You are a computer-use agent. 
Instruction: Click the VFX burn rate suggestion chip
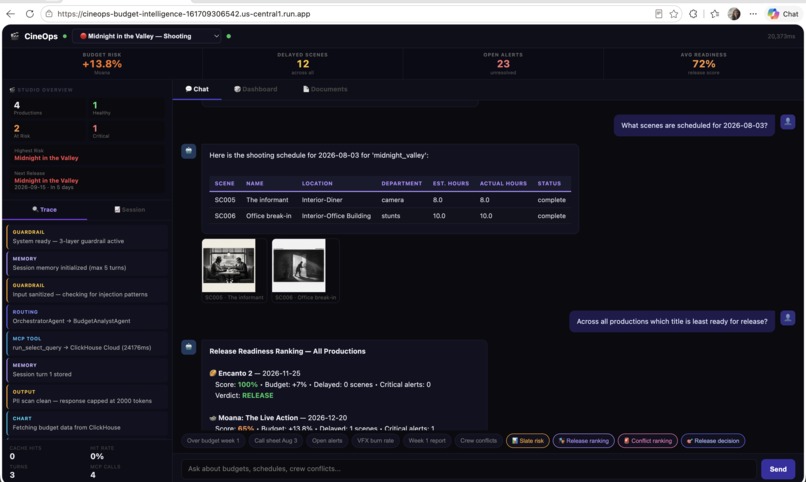tap(375, 440)
